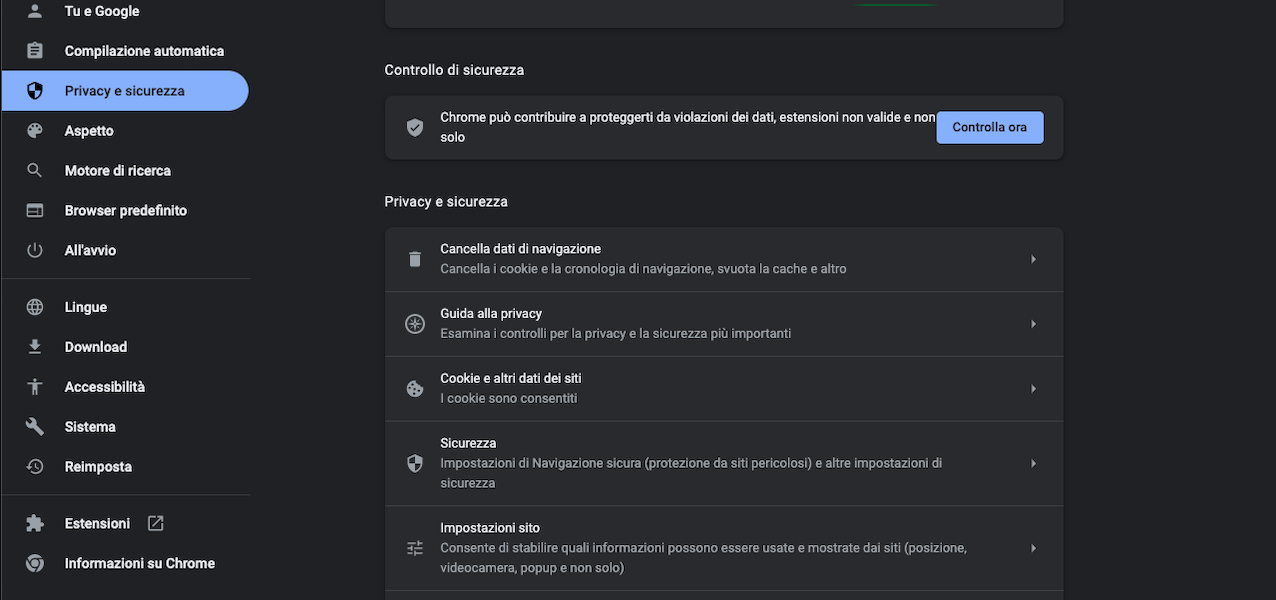Screen dimensions: 1276x600
Task: Click the cookie icon in the settings list
Action: click(414, 389)
